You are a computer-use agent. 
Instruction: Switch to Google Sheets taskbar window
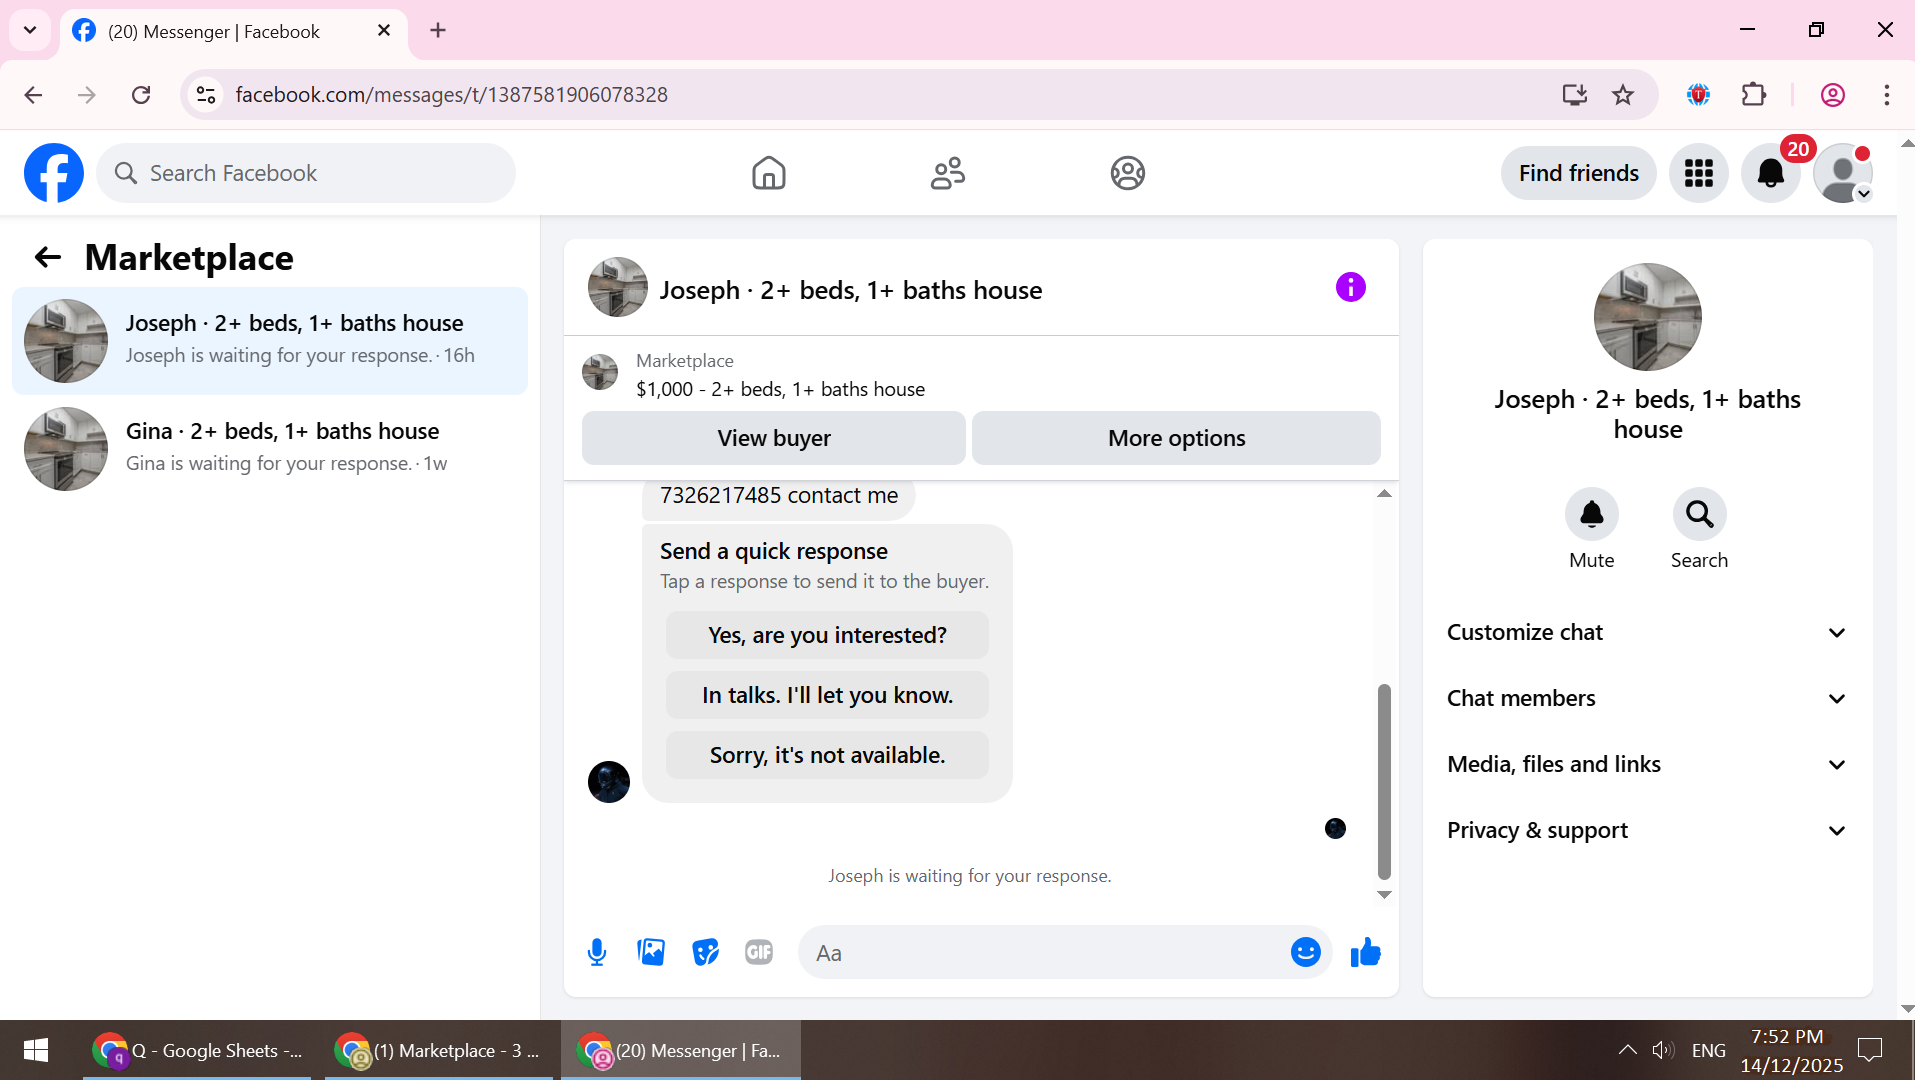[x=197, y=1050]
